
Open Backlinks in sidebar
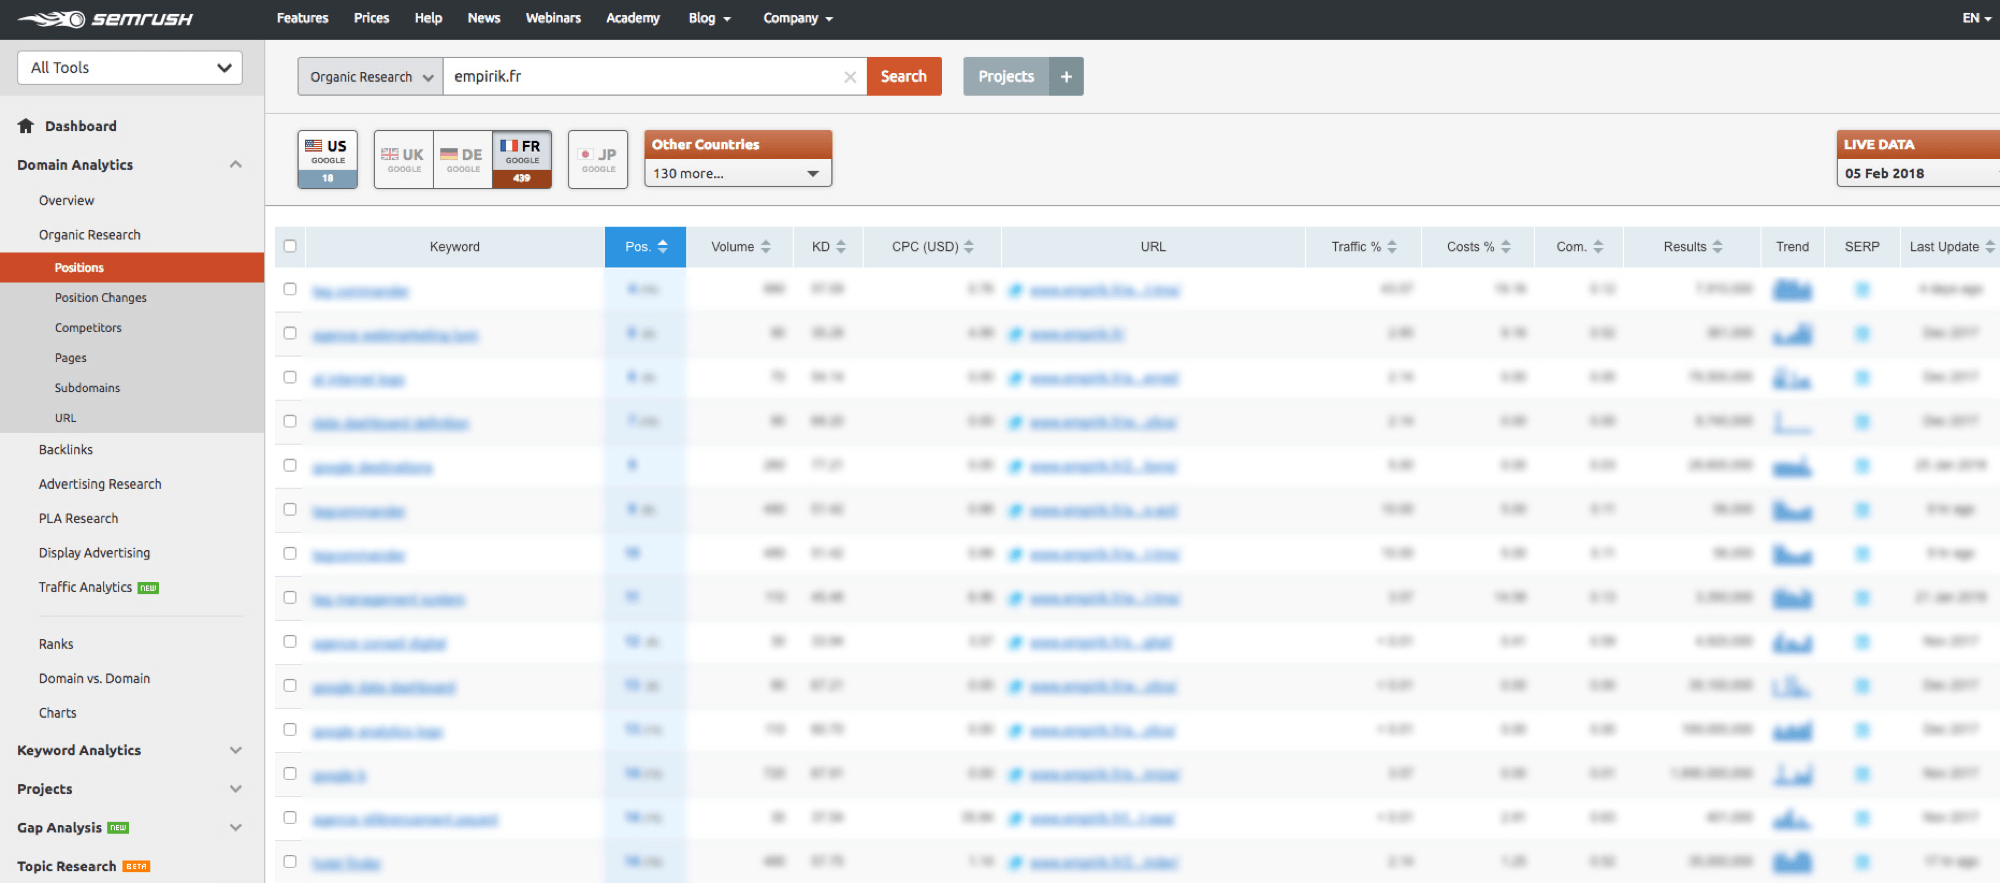66,450
